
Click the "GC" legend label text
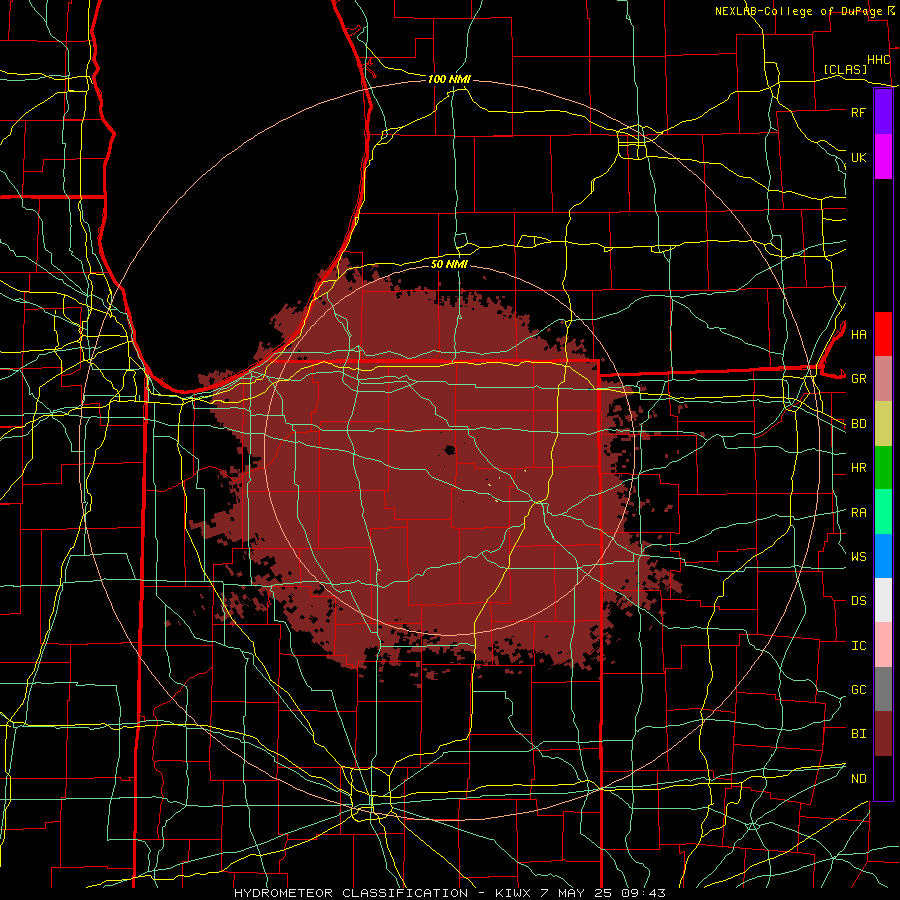point(858,689)
